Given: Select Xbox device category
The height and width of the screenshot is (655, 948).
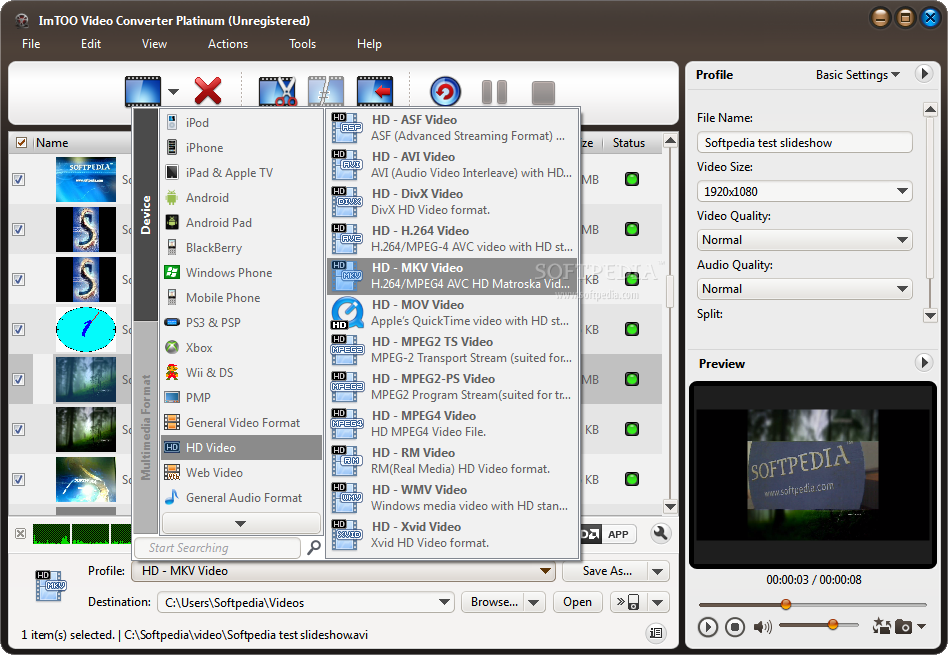Looking at the screenshot, I should 242,348.
